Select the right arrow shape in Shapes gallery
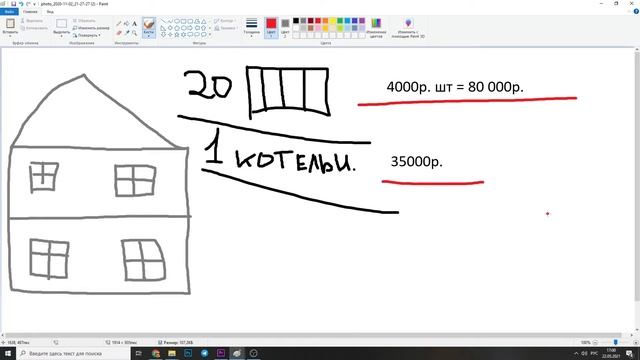 pyautogui.click(x=190, y=28)
